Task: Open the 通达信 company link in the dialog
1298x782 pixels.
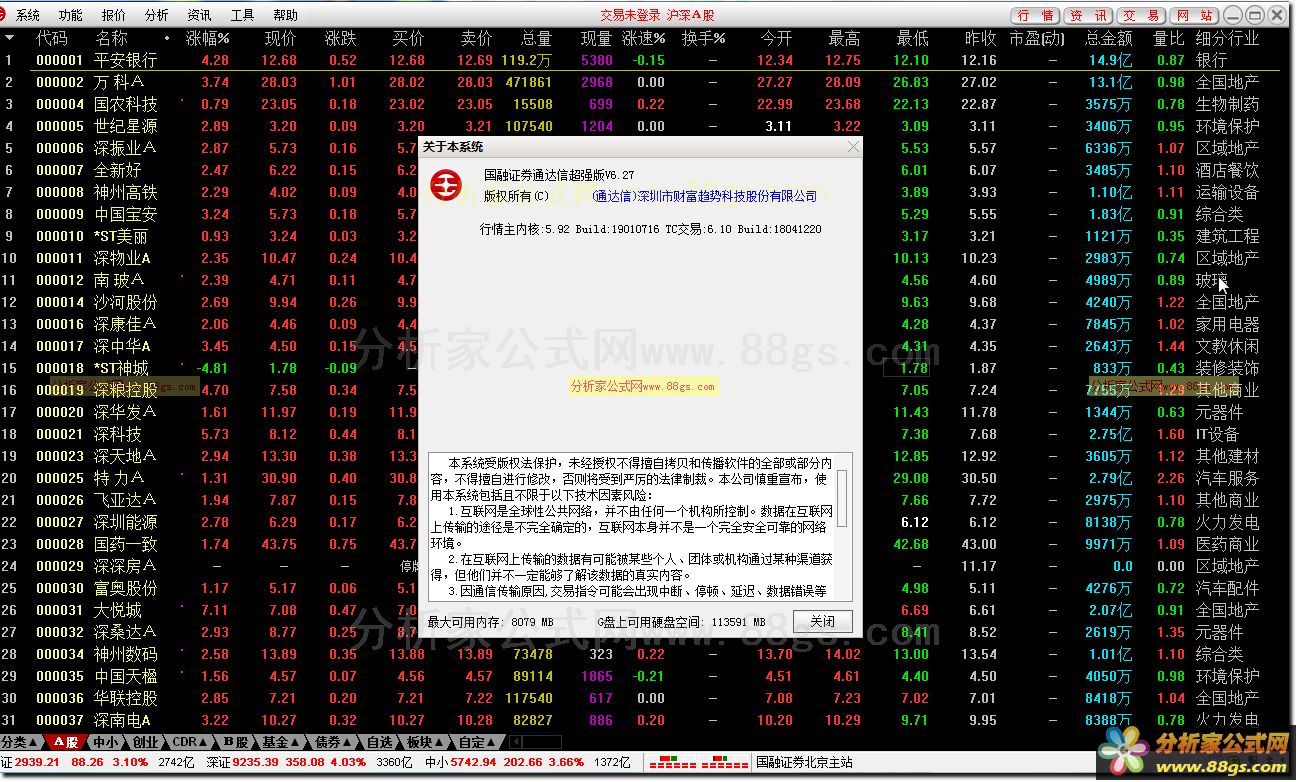Action: click(x=705, y=196)
